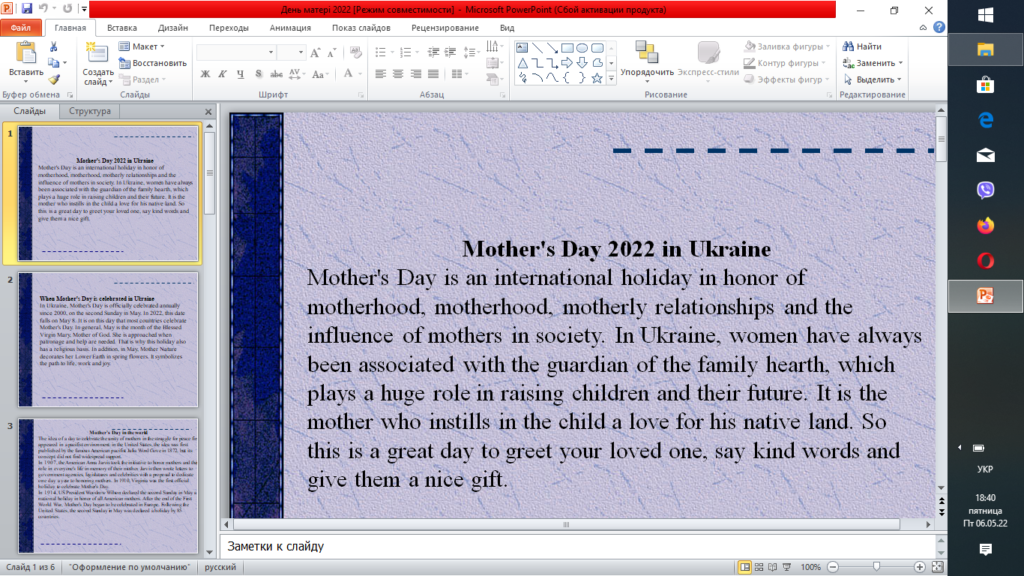
Task: Toggle bold Ж formatting
Action: (205, 74)
